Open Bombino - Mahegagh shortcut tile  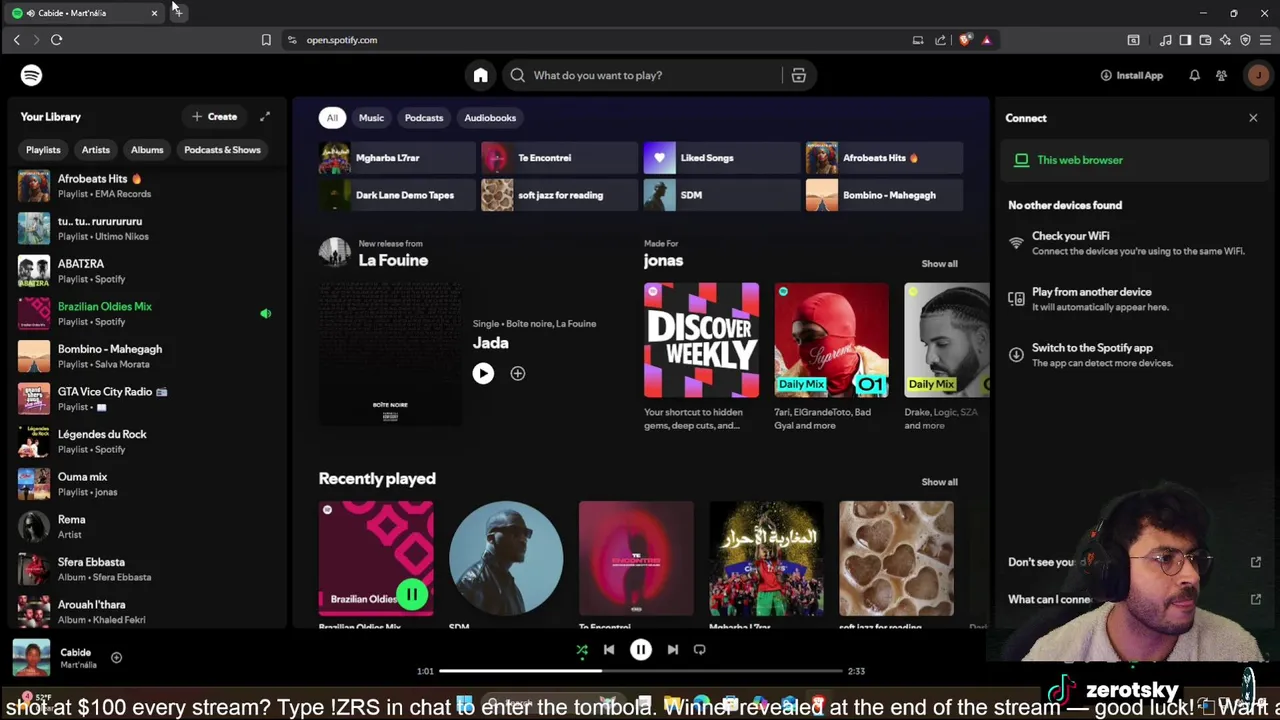(x=884, y=195)
